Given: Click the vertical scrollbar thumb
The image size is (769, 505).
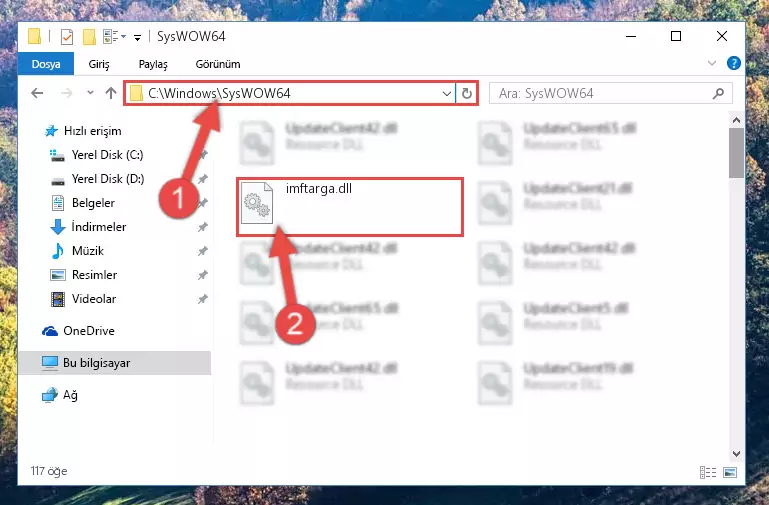Looking at the screenshot, I should (736, 152).
